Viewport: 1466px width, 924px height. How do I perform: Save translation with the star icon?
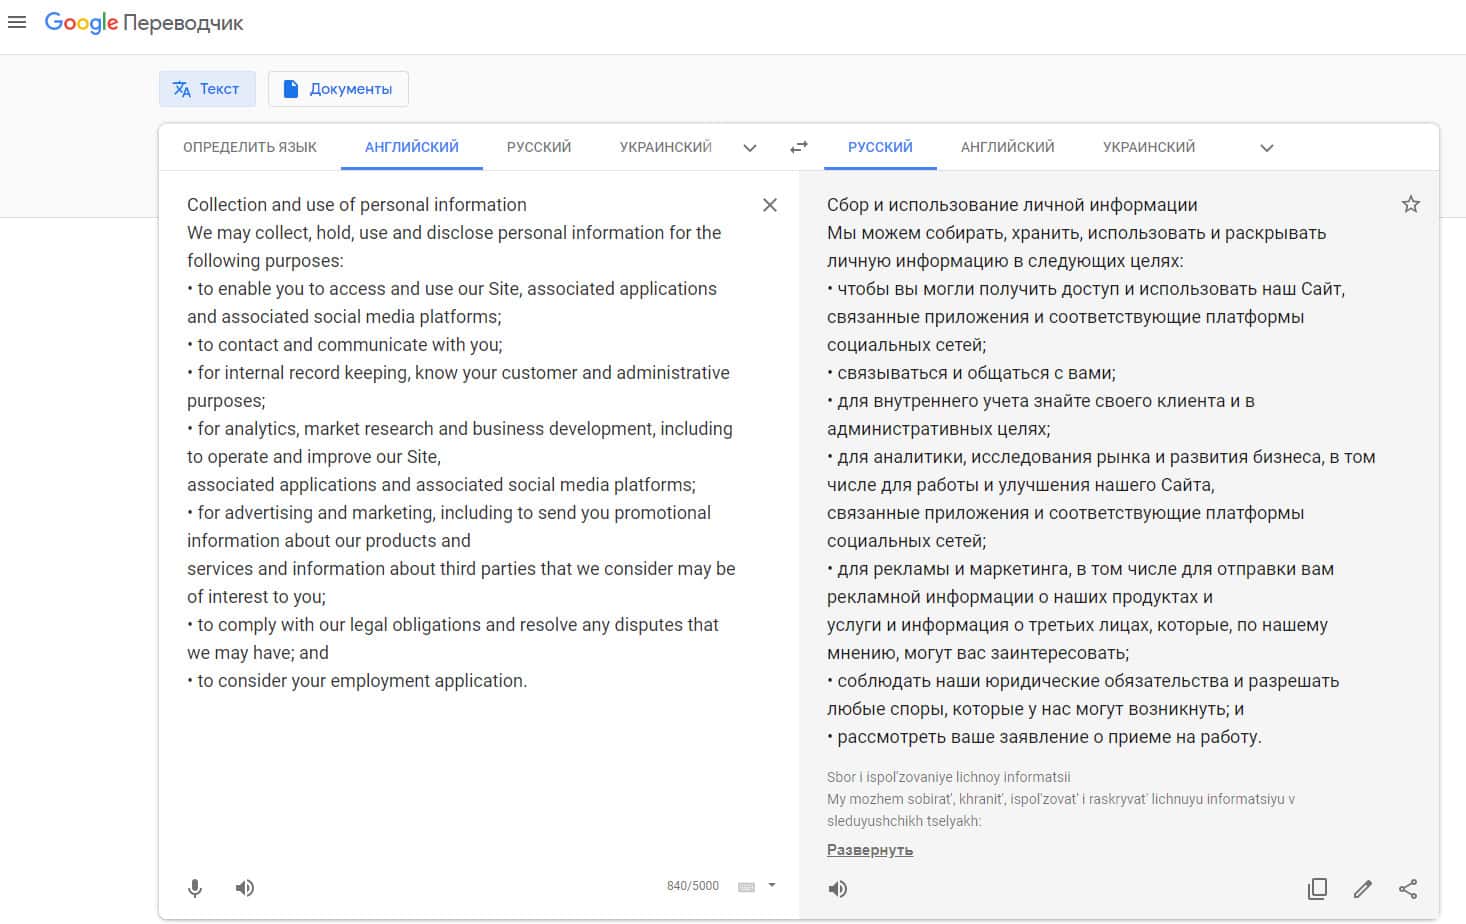1411,205
